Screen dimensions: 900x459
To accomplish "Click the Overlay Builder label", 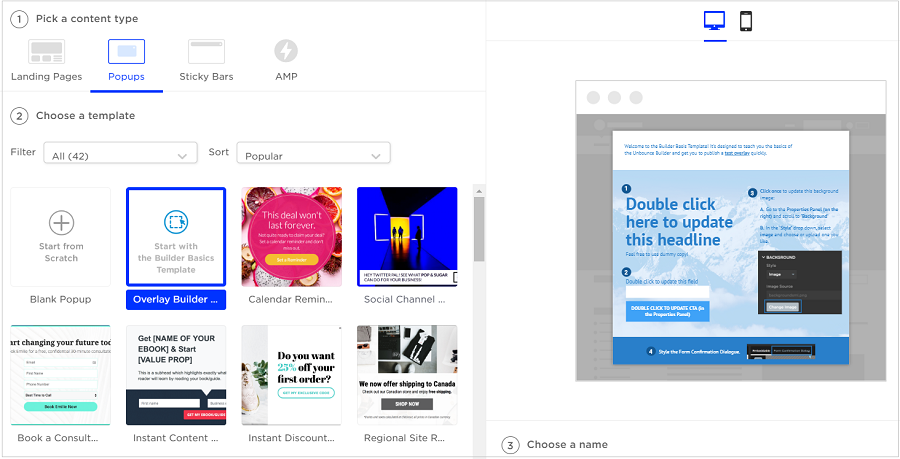I will pyautogui.click(x=176, y=299).
